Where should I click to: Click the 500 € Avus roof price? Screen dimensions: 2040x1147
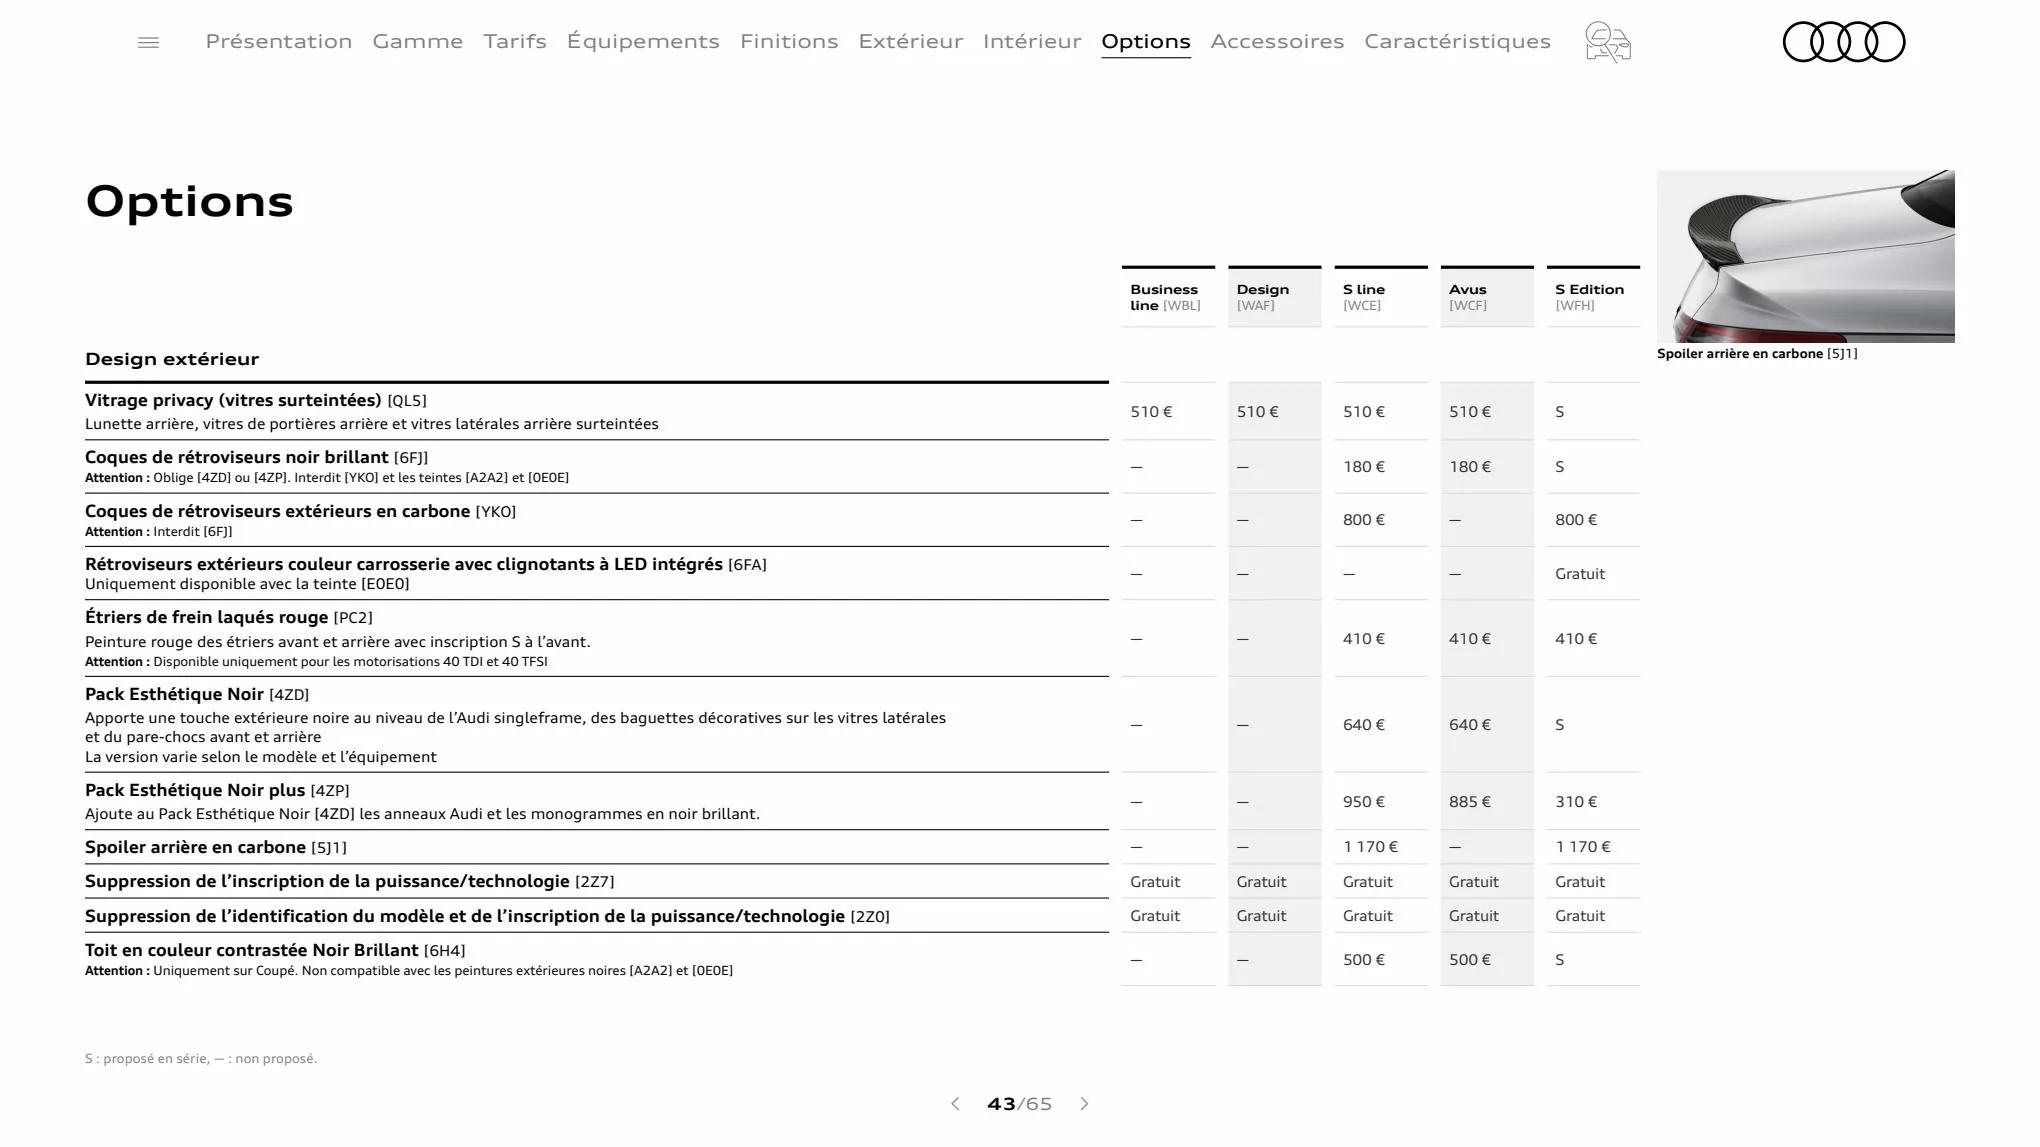click(1470, 960)
